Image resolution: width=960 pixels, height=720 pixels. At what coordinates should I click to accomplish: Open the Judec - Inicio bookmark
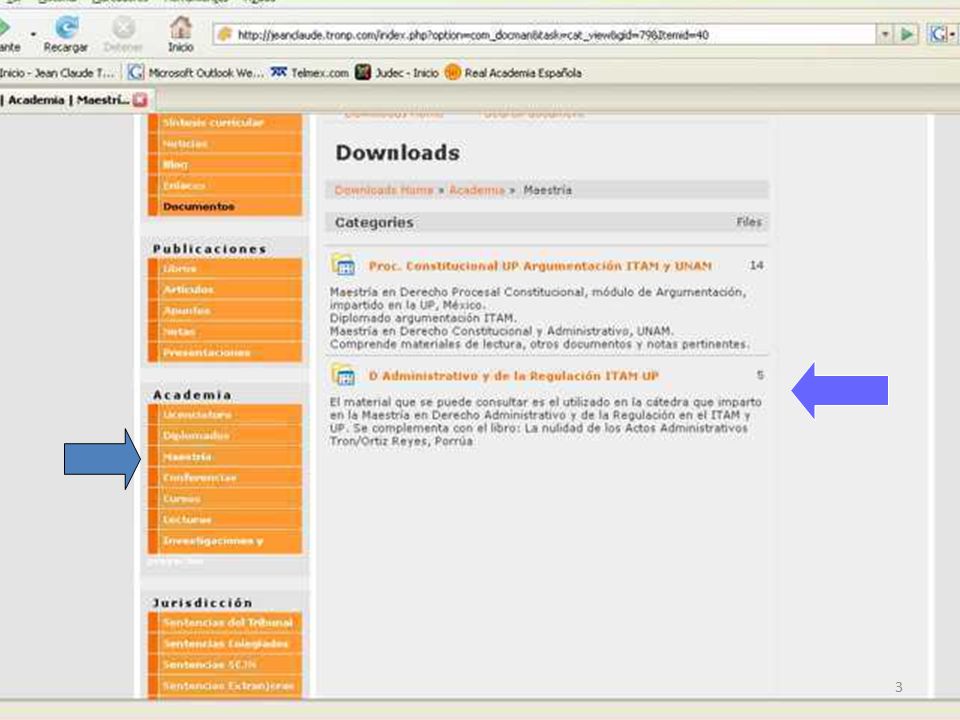(x=397, y=73)
